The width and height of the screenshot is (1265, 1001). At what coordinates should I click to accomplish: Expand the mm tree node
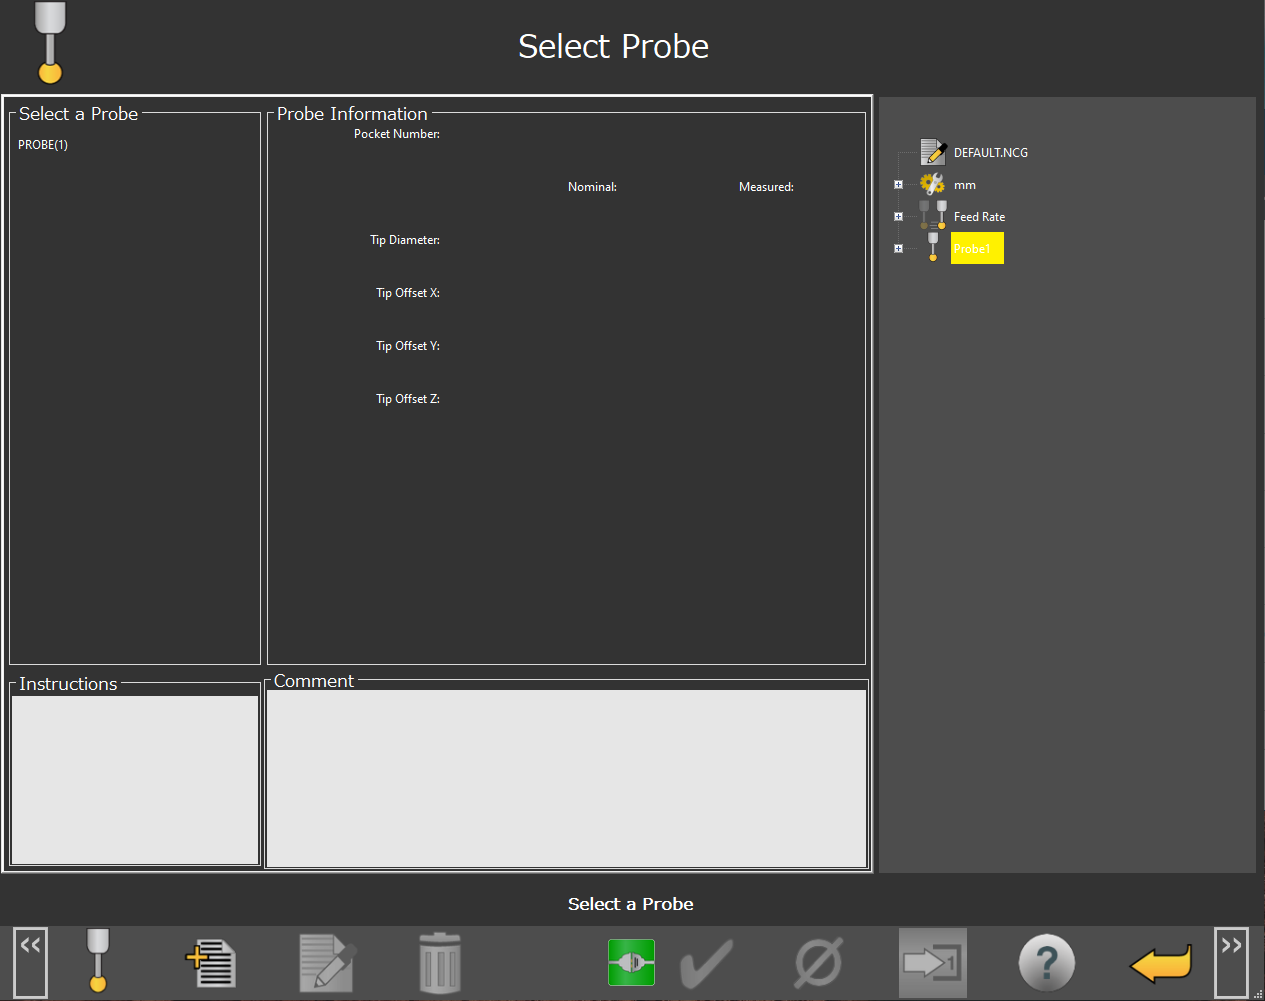pos(898,185)
